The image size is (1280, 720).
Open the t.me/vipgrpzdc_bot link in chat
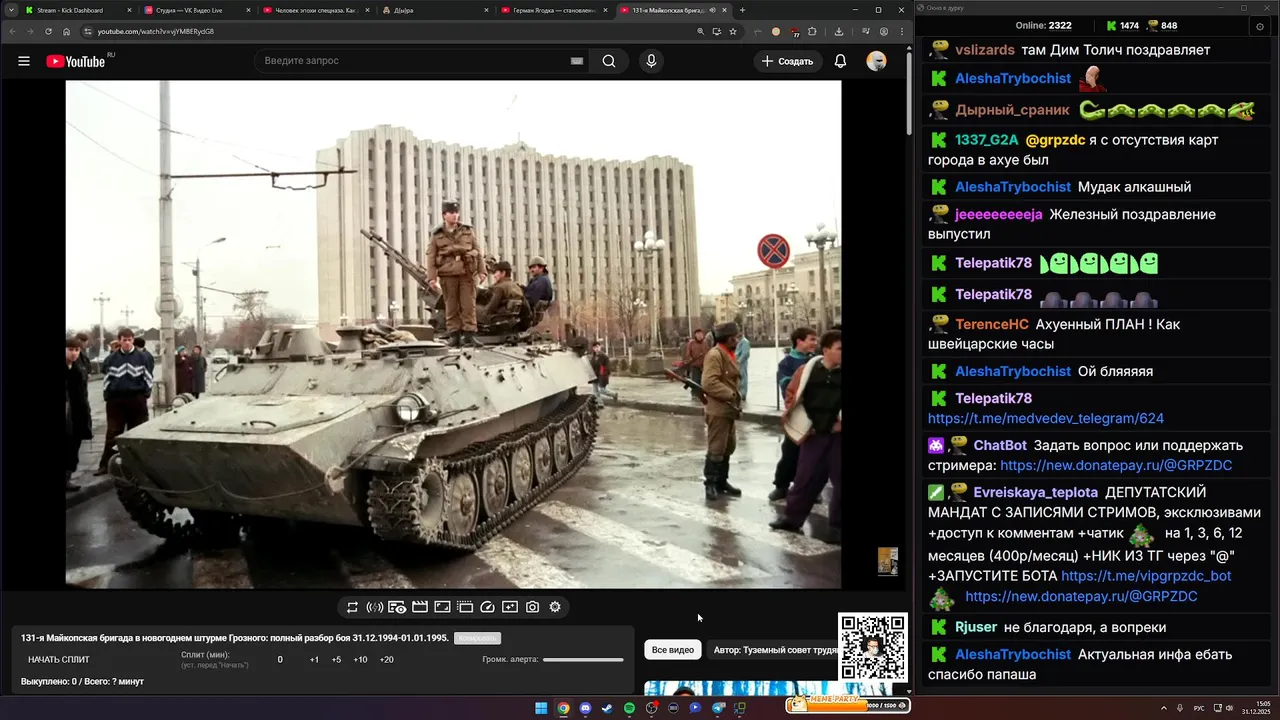pos(1146,576)
